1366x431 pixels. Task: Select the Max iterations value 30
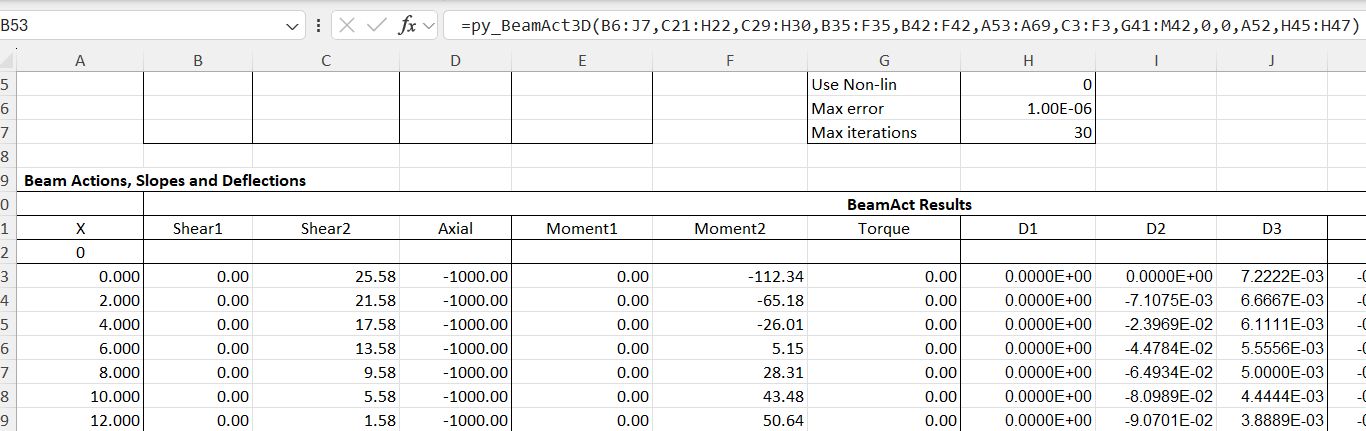(1027, 132)
